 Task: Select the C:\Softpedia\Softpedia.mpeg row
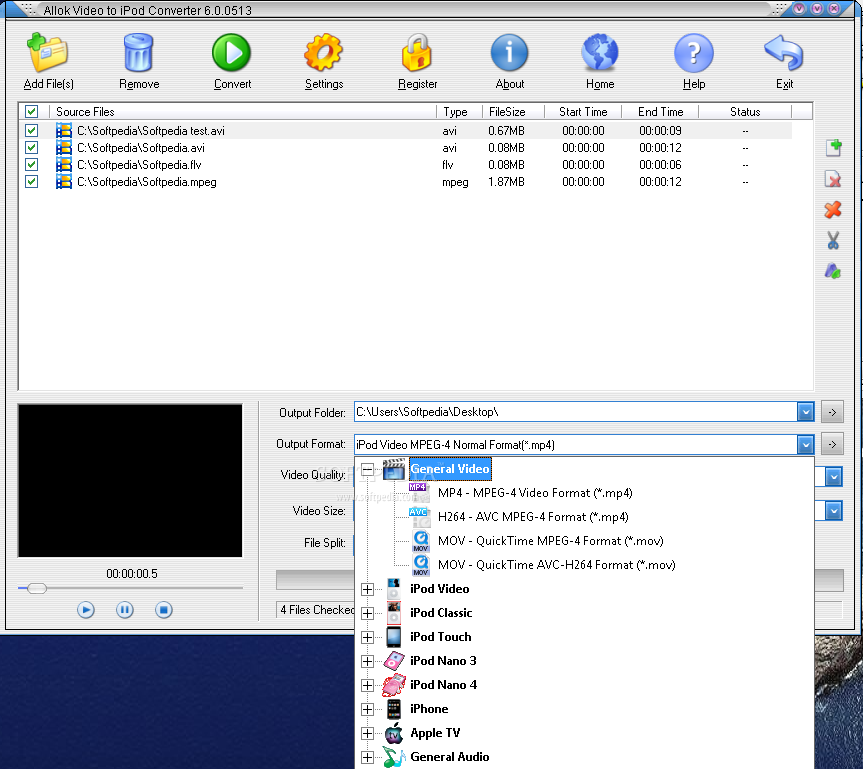407,182
